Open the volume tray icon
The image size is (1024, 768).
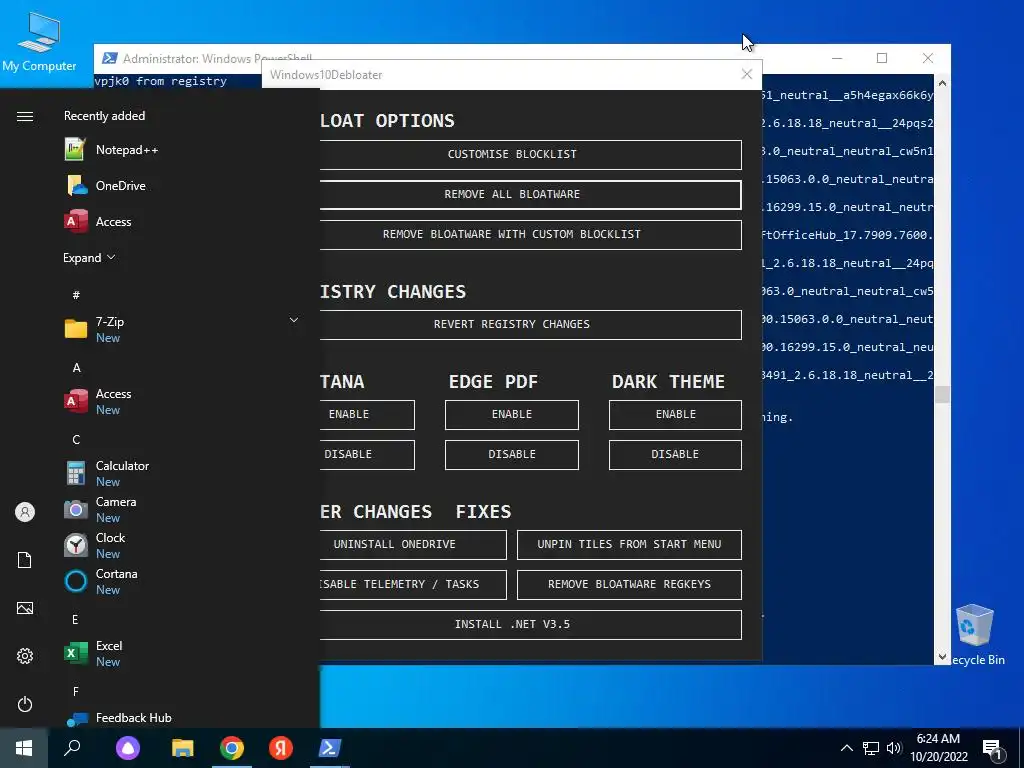point(894,748)
